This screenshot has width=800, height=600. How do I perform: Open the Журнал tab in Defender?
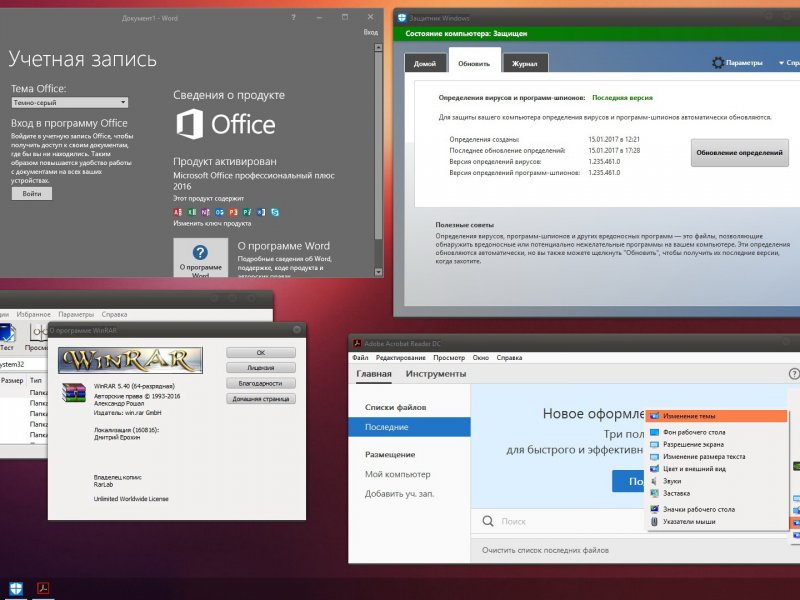click(525, 63)
